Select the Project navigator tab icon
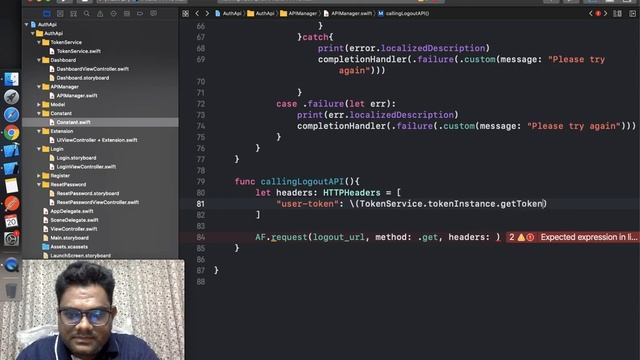This screenshot has width=640, height=360. tap(47, 13)
